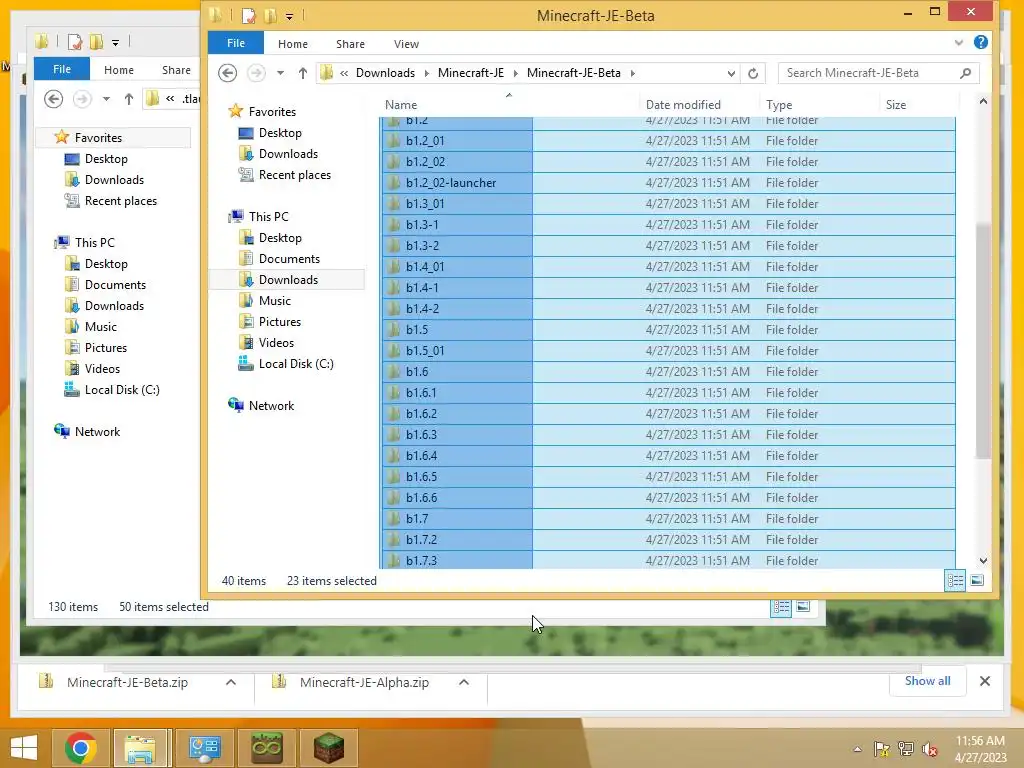Open Chrome from the taskbar
Image resolution: width=1024 pixels, height=768 pixels.
click(x=80, y=748)
